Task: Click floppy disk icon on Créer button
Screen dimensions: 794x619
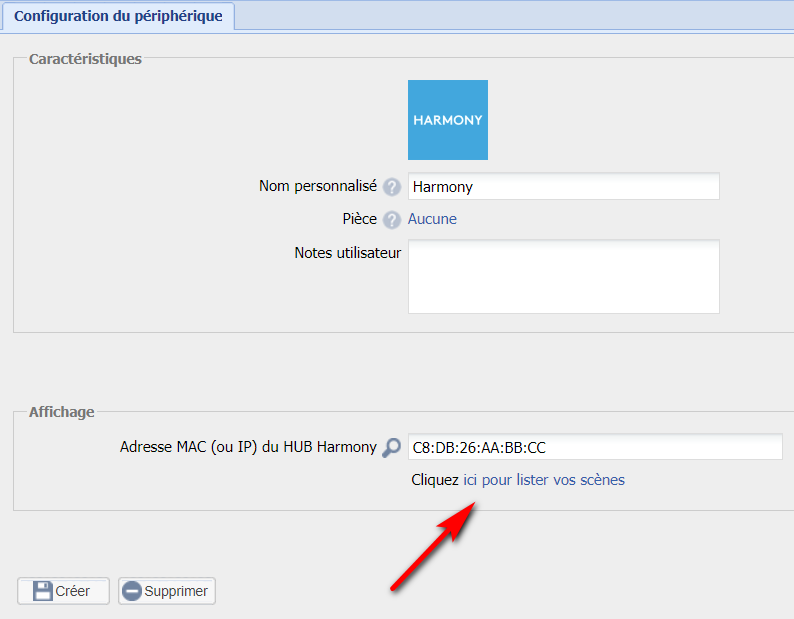Action: click(x=42, y=591)
